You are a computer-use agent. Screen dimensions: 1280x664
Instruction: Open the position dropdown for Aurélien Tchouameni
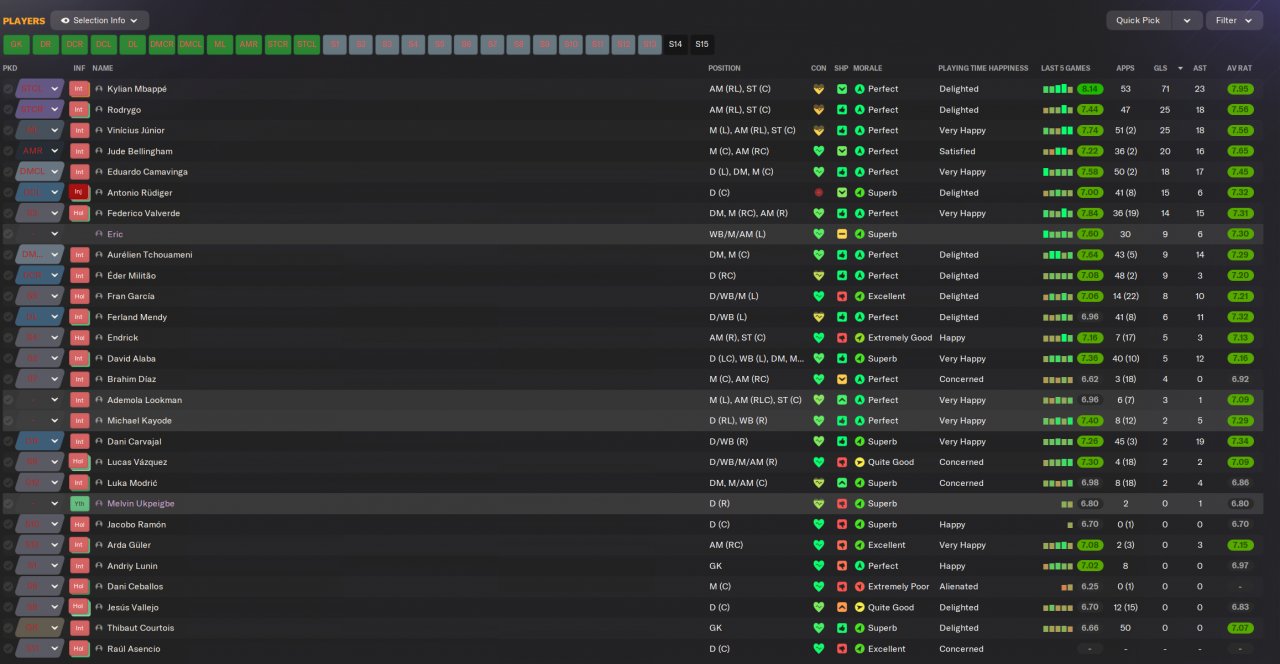[40, 255]
